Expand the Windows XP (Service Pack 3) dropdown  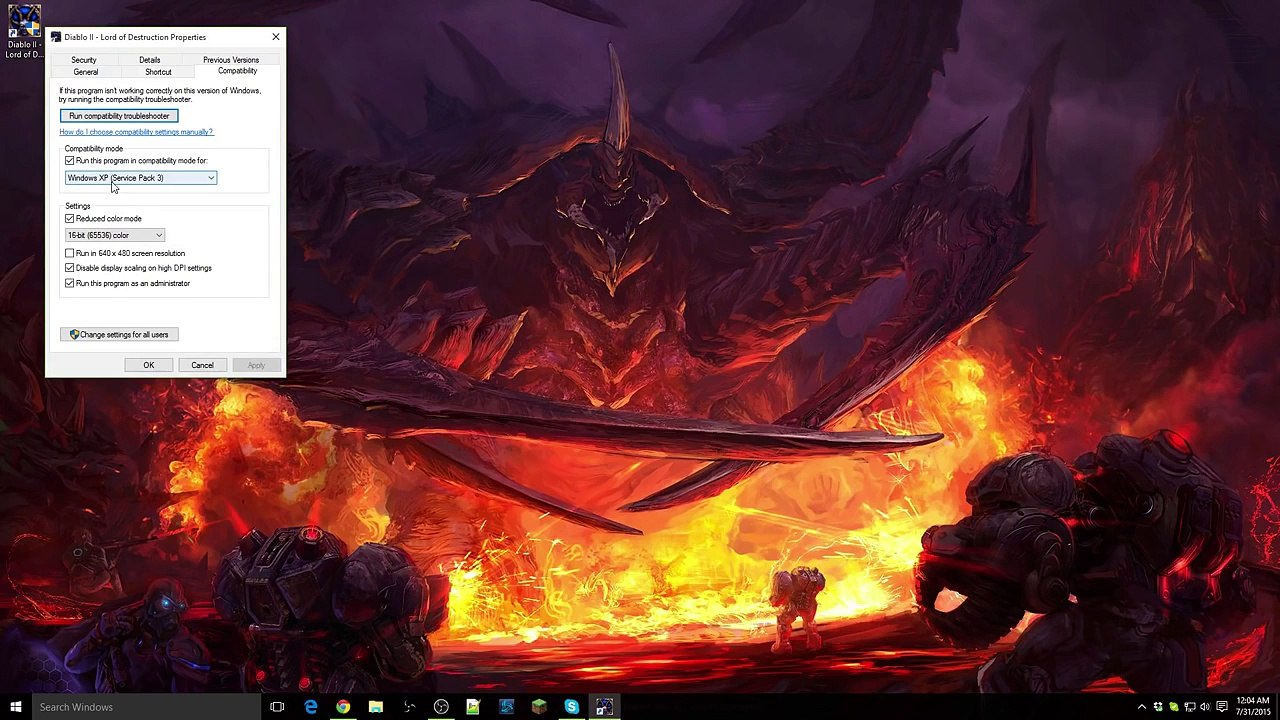[x=141, y=178]
